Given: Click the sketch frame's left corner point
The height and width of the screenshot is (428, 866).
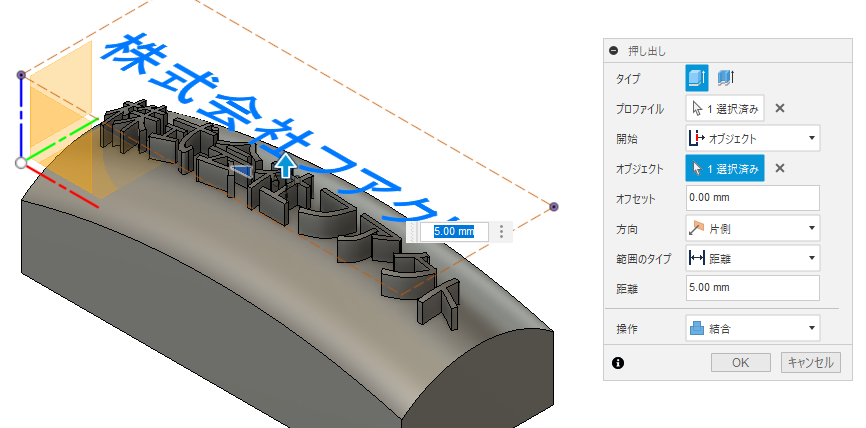Looking at the screenshot, I should click(21, 75).
